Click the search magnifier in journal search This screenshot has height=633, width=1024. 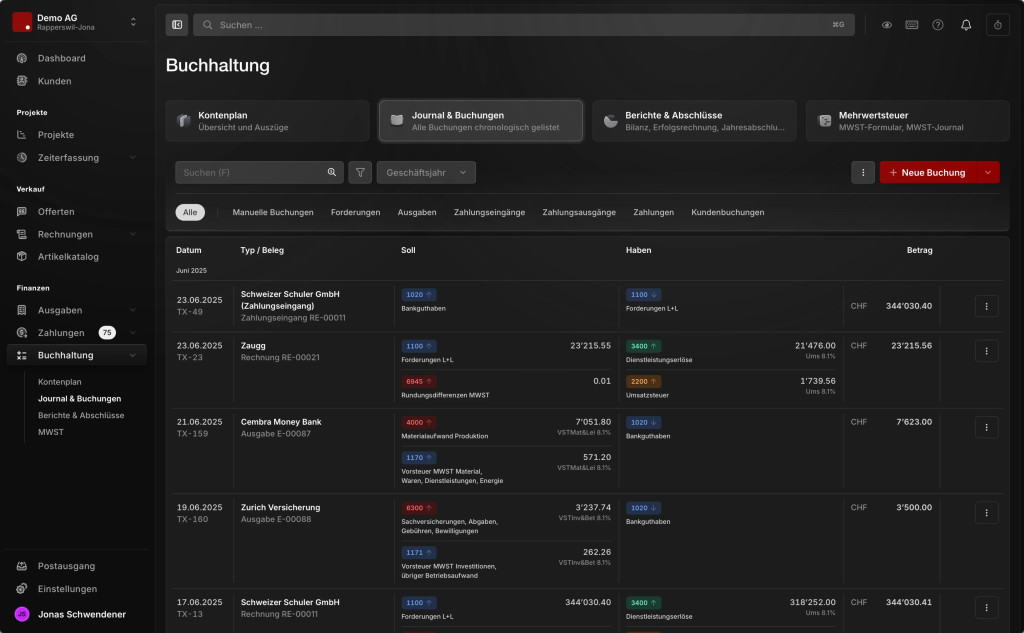click(x=332, y=172)
